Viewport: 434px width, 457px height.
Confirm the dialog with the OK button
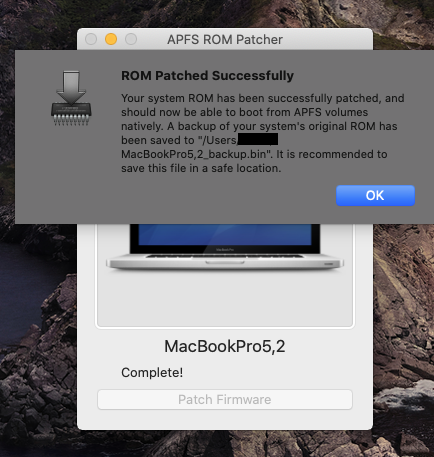(375, 195)
